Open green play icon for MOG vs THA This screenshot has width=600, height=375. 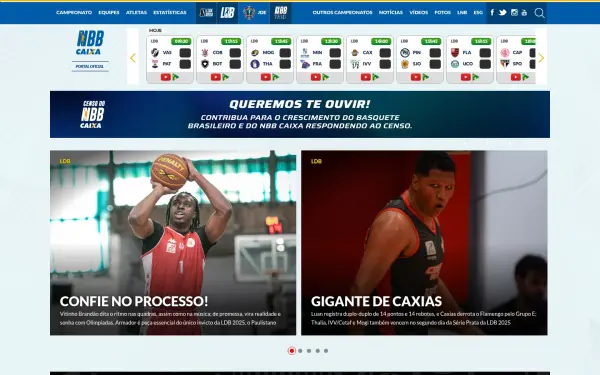[x=276, y=77]
